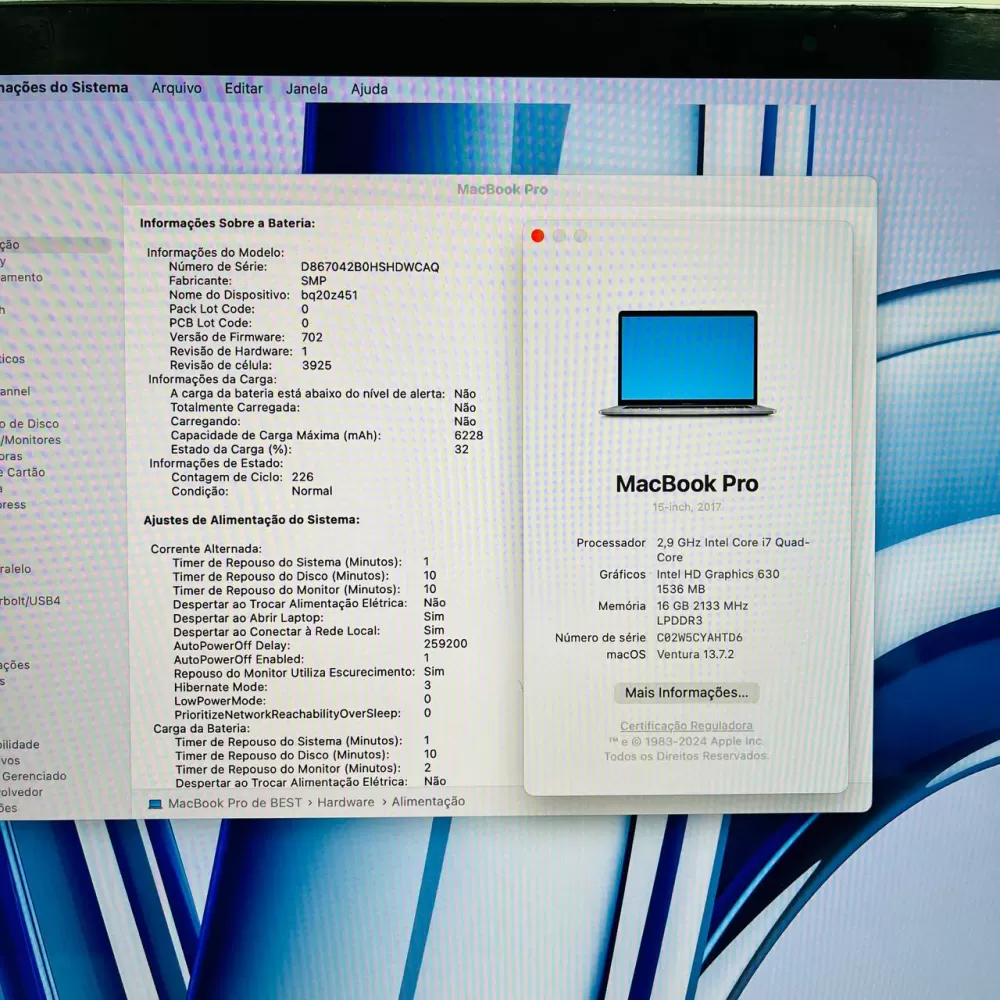The image size is (1000, 1000).
Task: Open the Certificação Reguladora link
Action: [x=686, y=726]
